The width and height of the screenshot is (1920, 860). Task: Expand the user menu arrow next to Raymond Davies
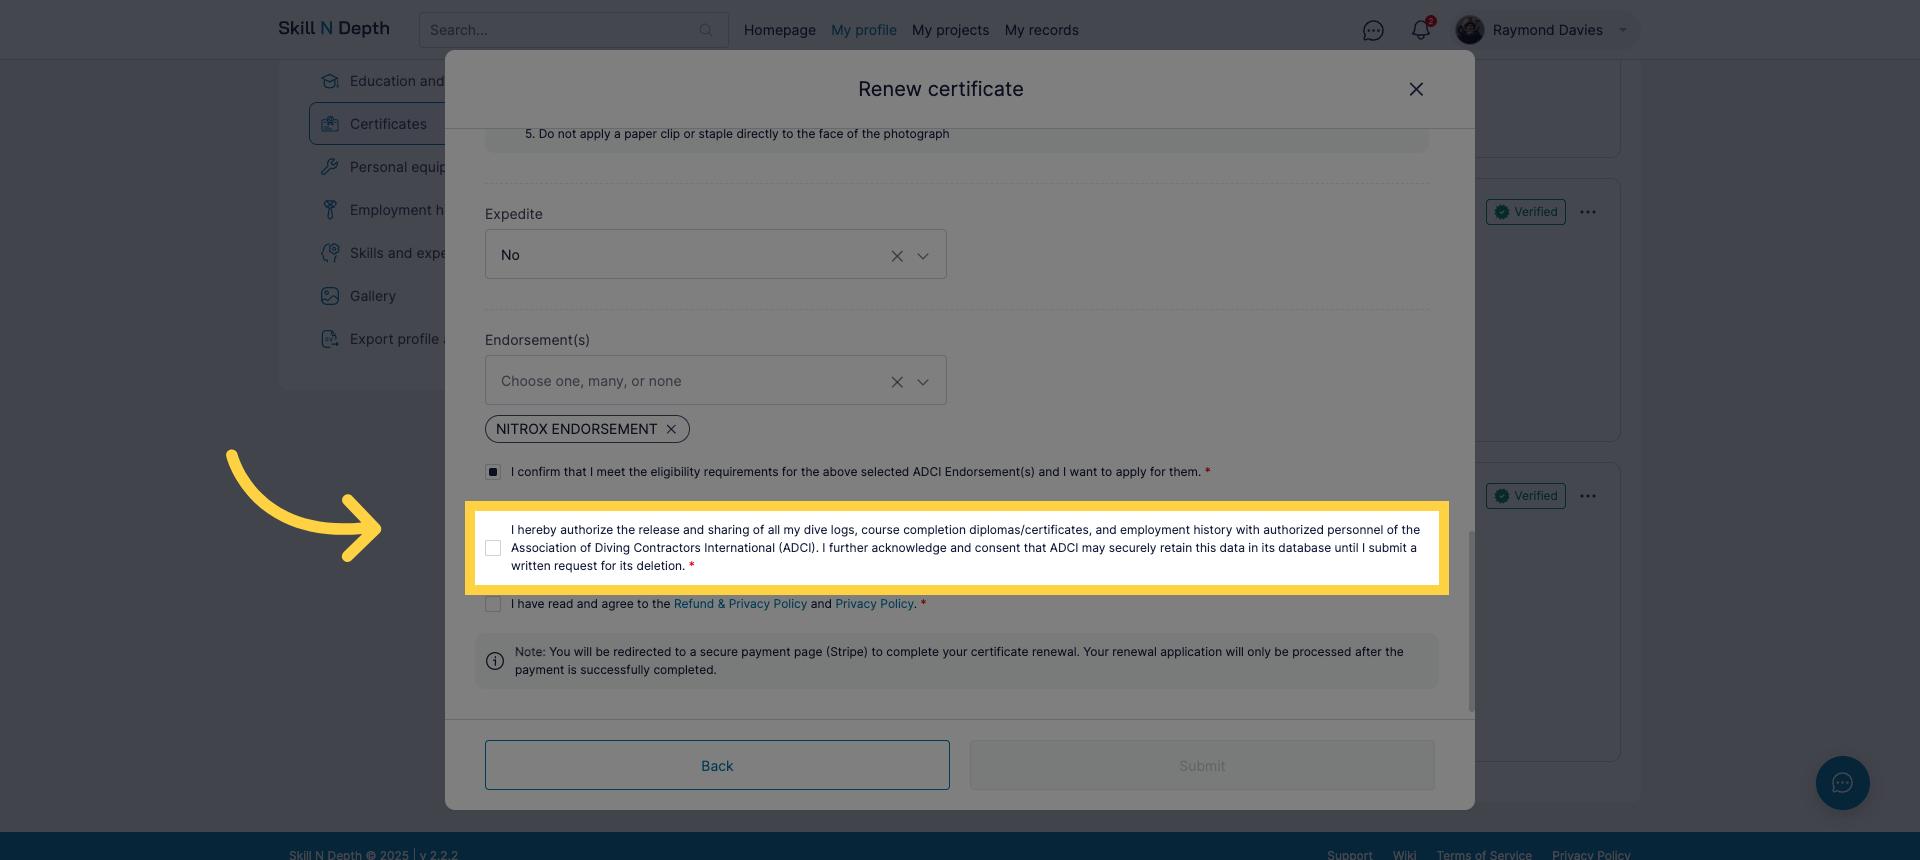coord(1623,30)
